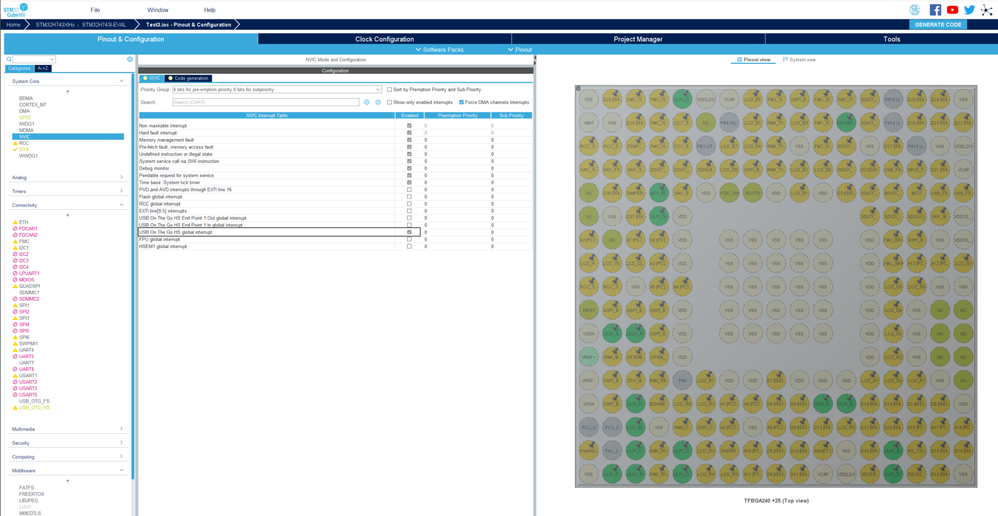Switch to Clock Configuration tab
Image resolution: width=998 pixels, height=516 pixels.
click(384, 39)
